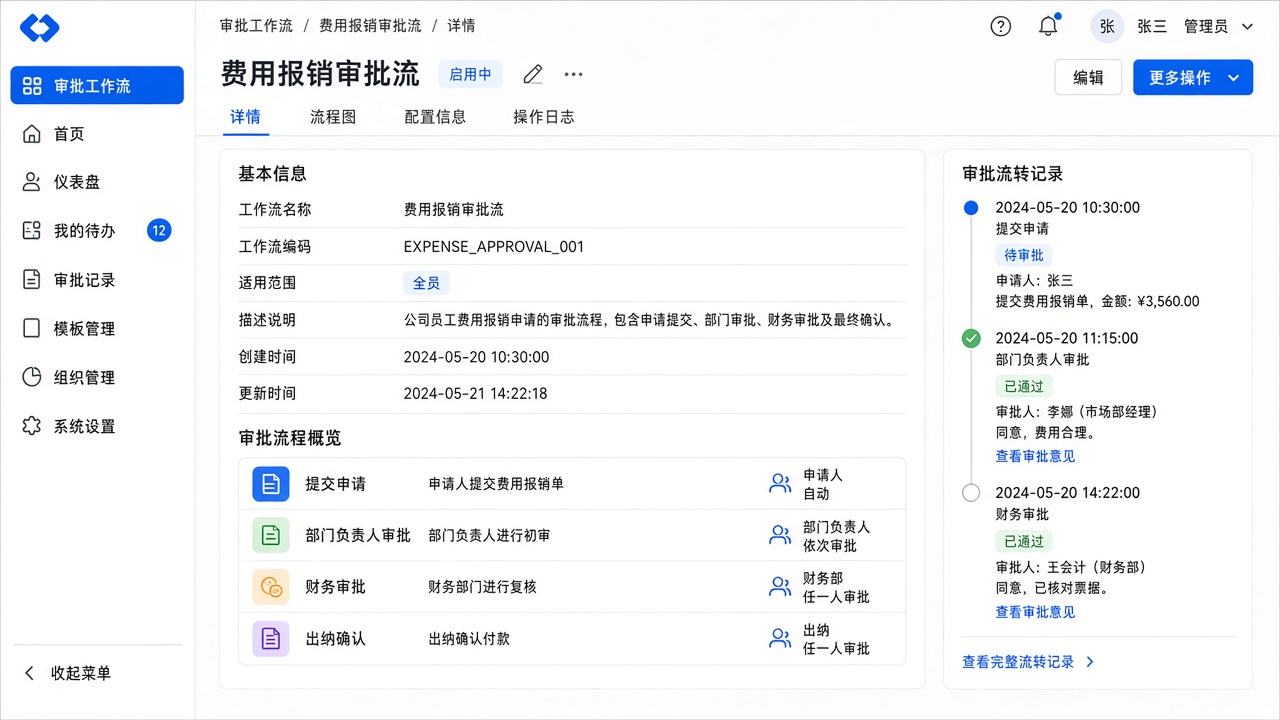This screenshot has height=720, width=1280.
Task: Open the notifications bell
Action: [x=1048, y=27]
